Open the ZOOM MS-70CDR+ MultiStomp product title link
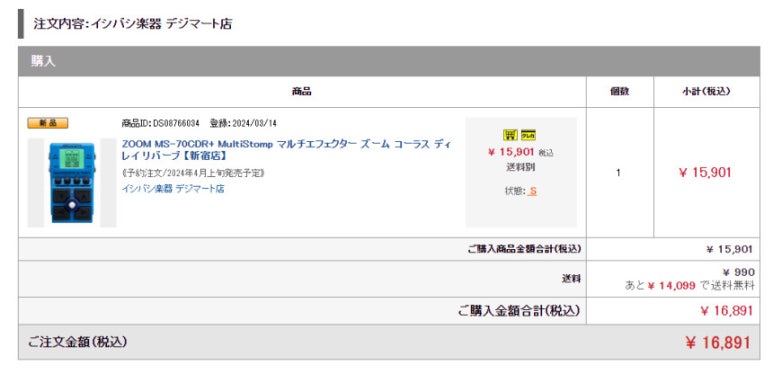 tap(286, 150)
